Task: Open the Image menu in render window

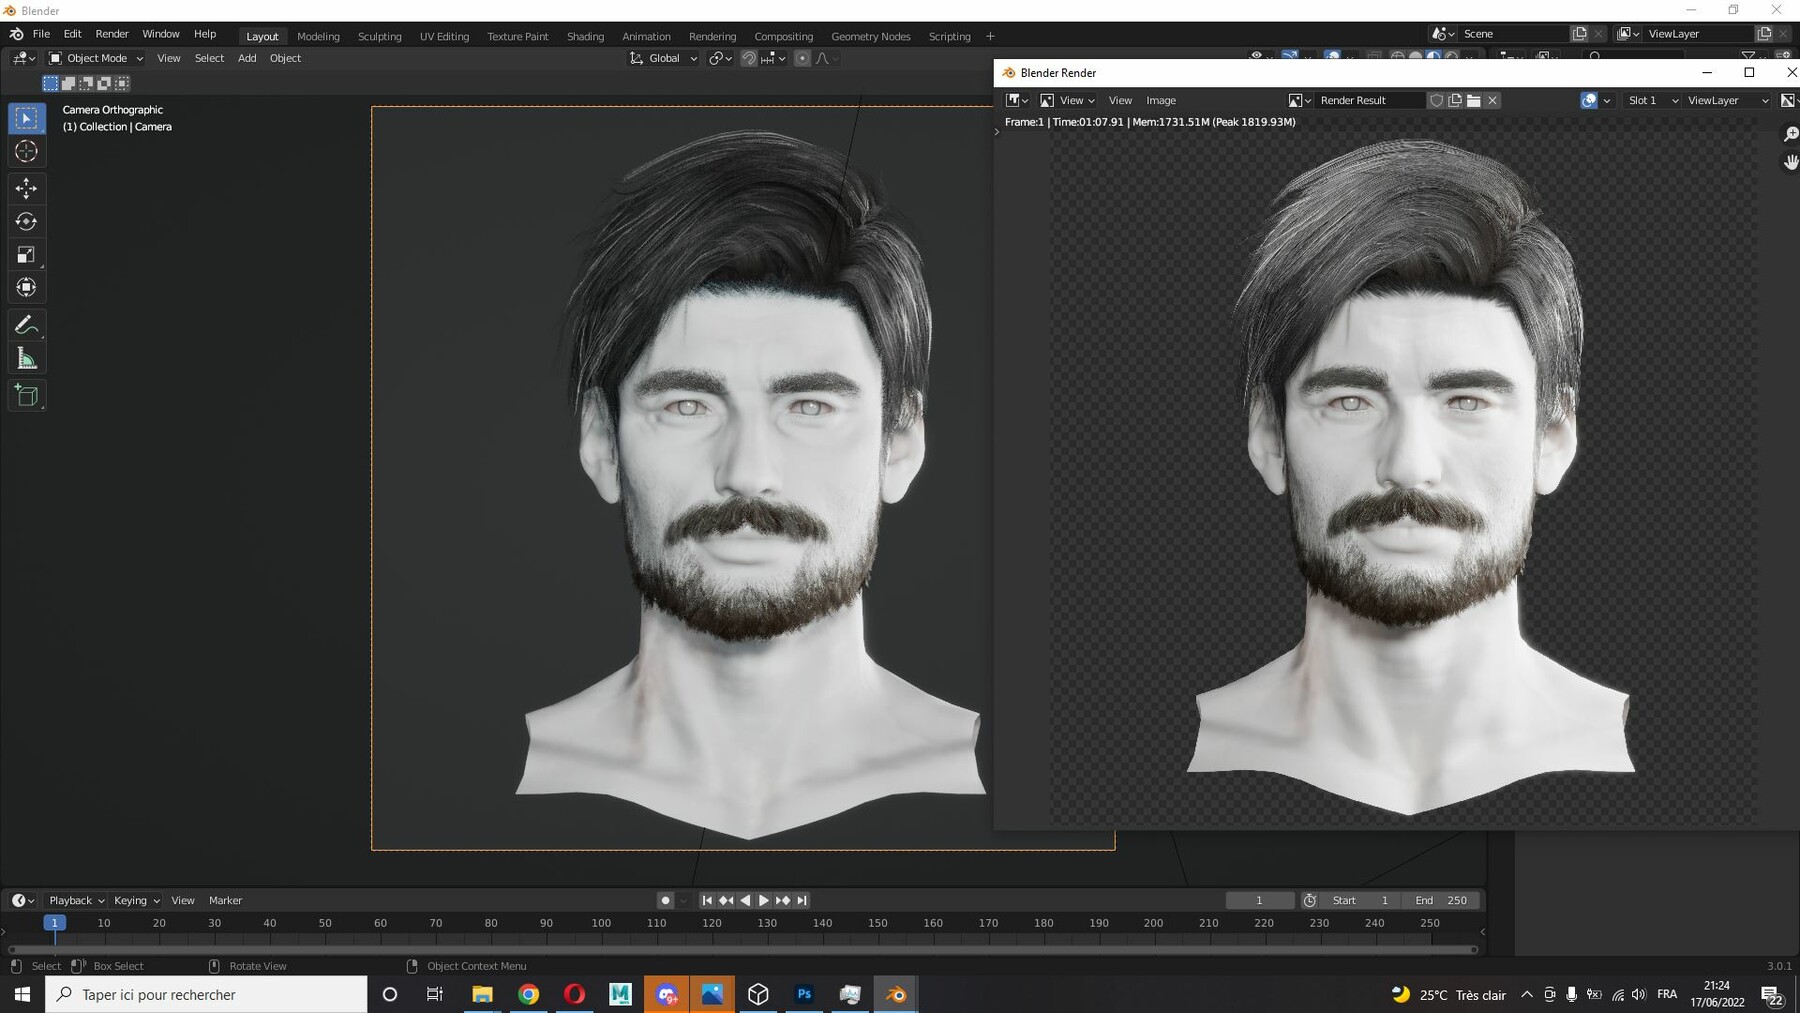Action: 1161,100
